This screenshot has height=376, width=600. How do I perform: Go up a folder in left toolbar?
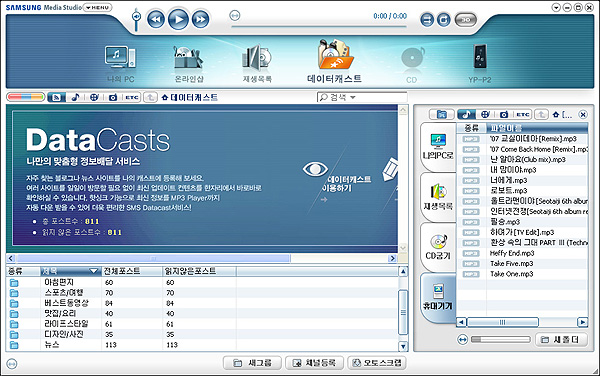click(150, 98)
